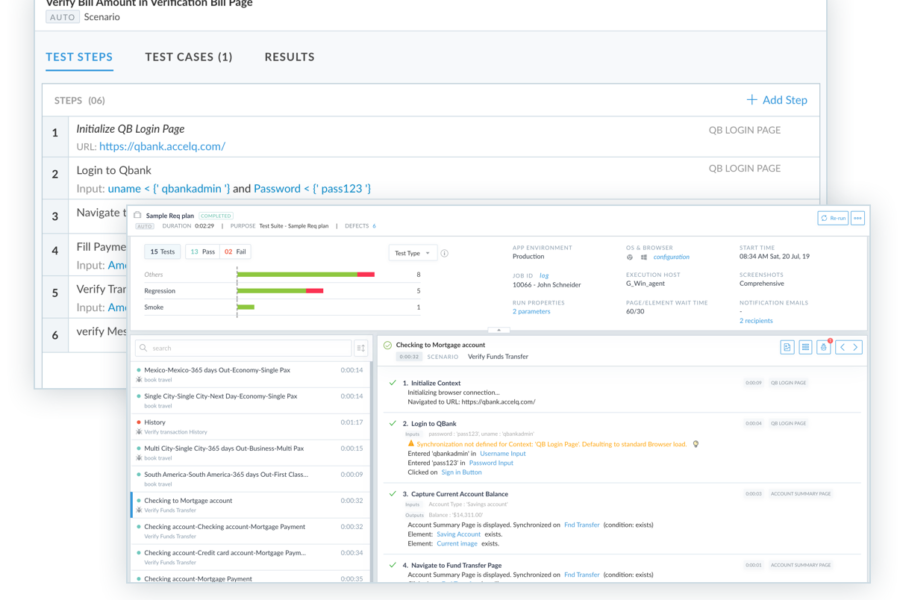Filter results by 02 Fail
The height and width of the screenshot is (600, 900).
point(234,253)
